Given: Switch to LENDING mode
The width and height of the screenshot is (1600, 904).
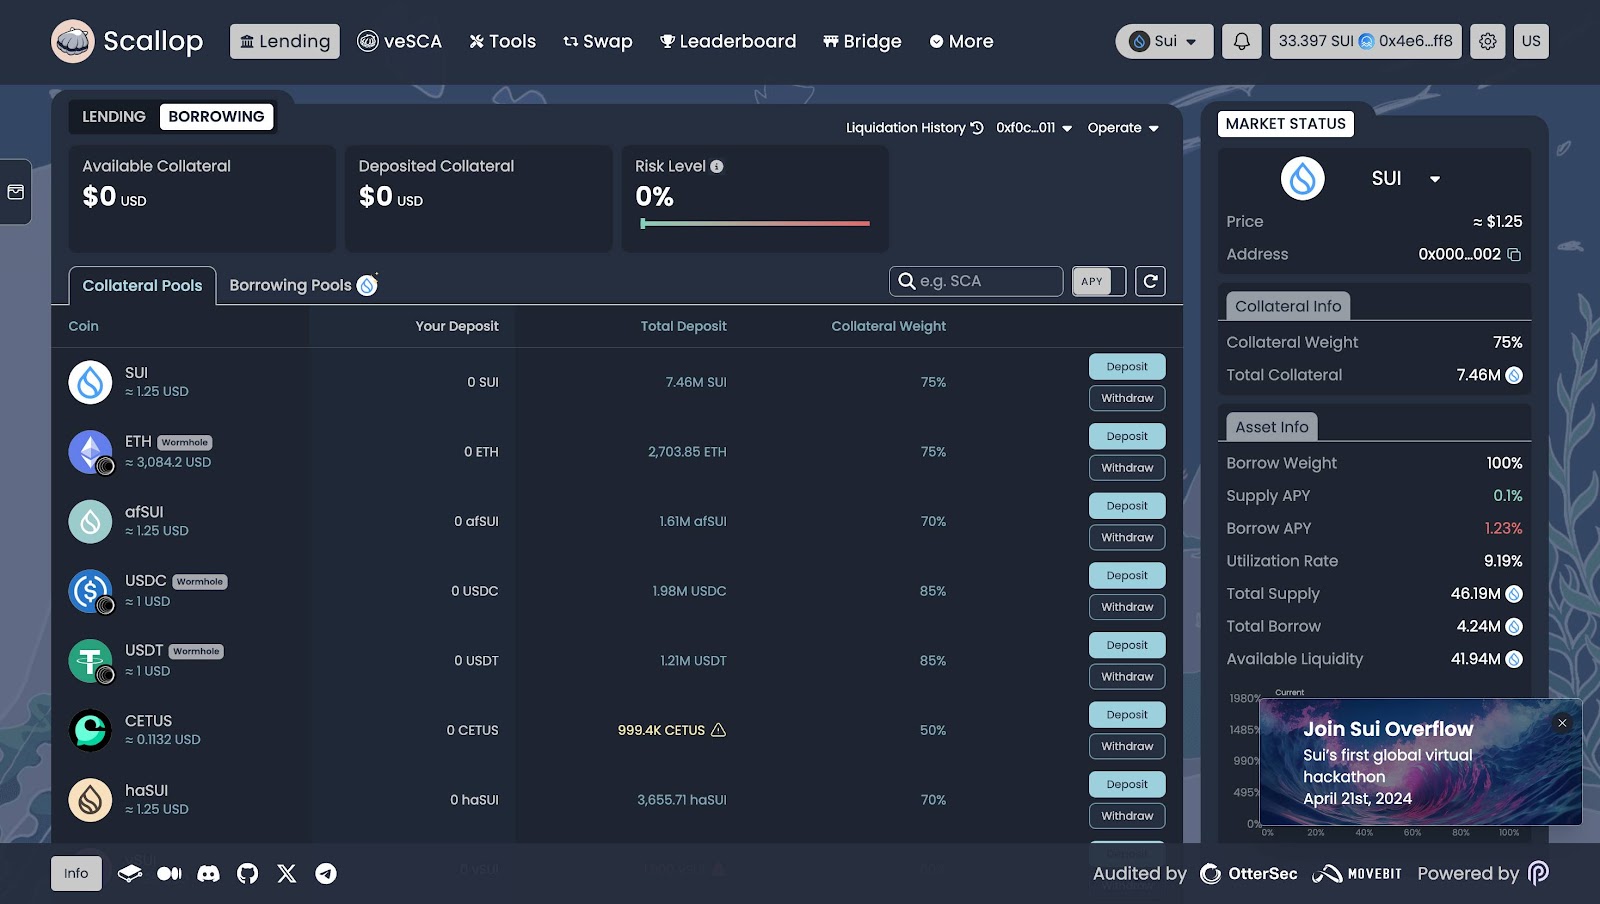Looking at the screenshot, I should [114, 117].
